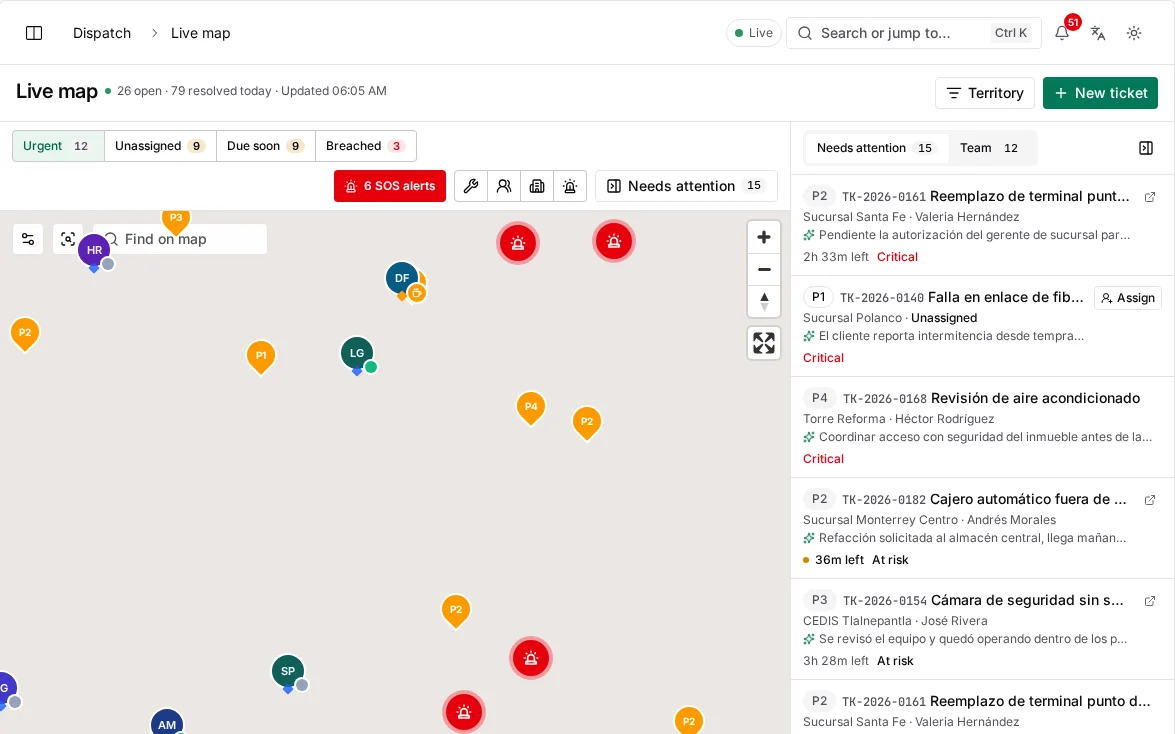The height and width of the screenshot is (734, 1175).
Task: Toggle the people technicians layer button
Action: pyautogui.click(x=504, y=186)
